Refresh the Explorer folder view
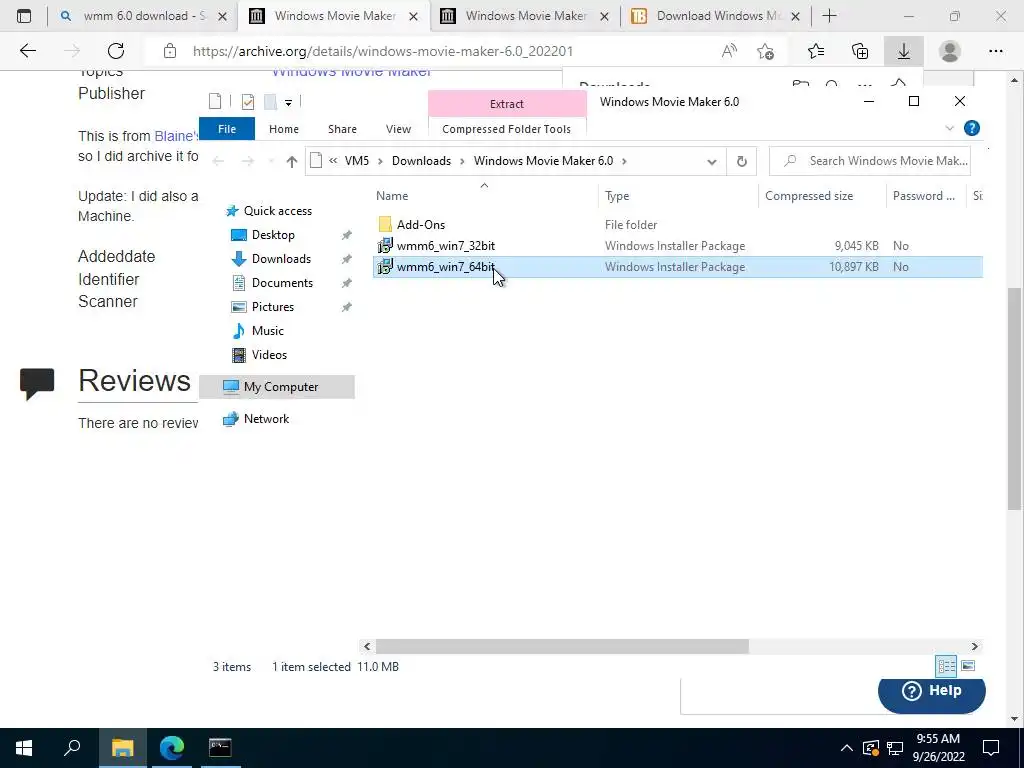The image size is (1024, 768). [x=741, y=161]
